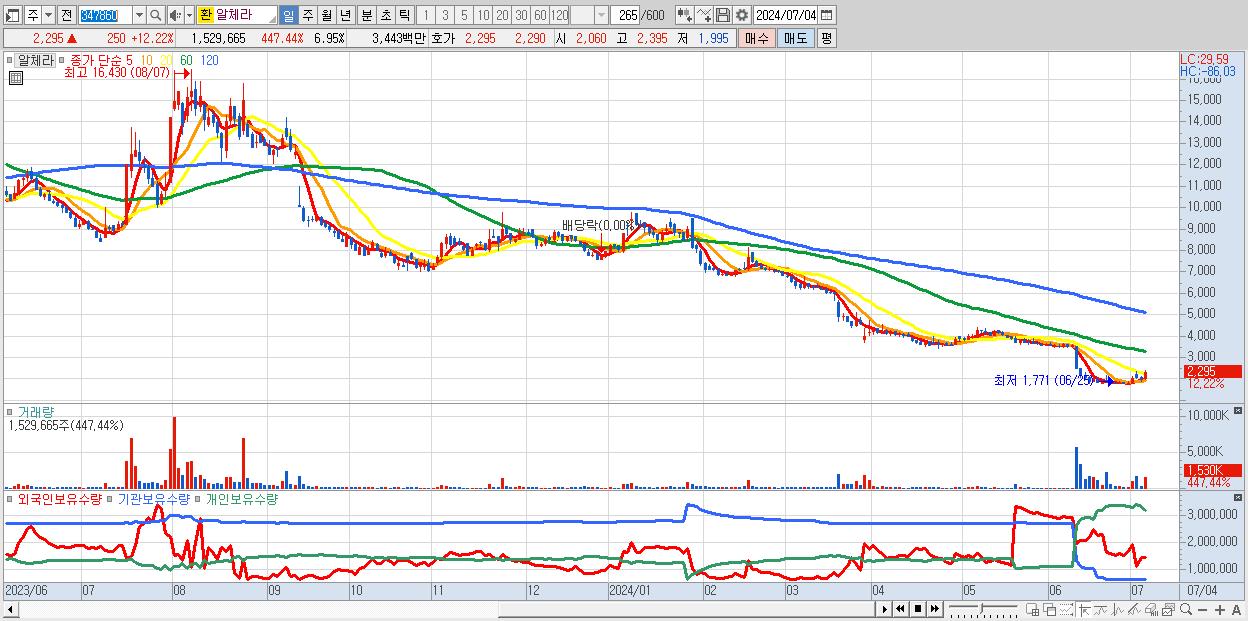Viewport: 1248px width, 621px height.
Task: Play chart replay forward
Action: [x=884, y=609]
